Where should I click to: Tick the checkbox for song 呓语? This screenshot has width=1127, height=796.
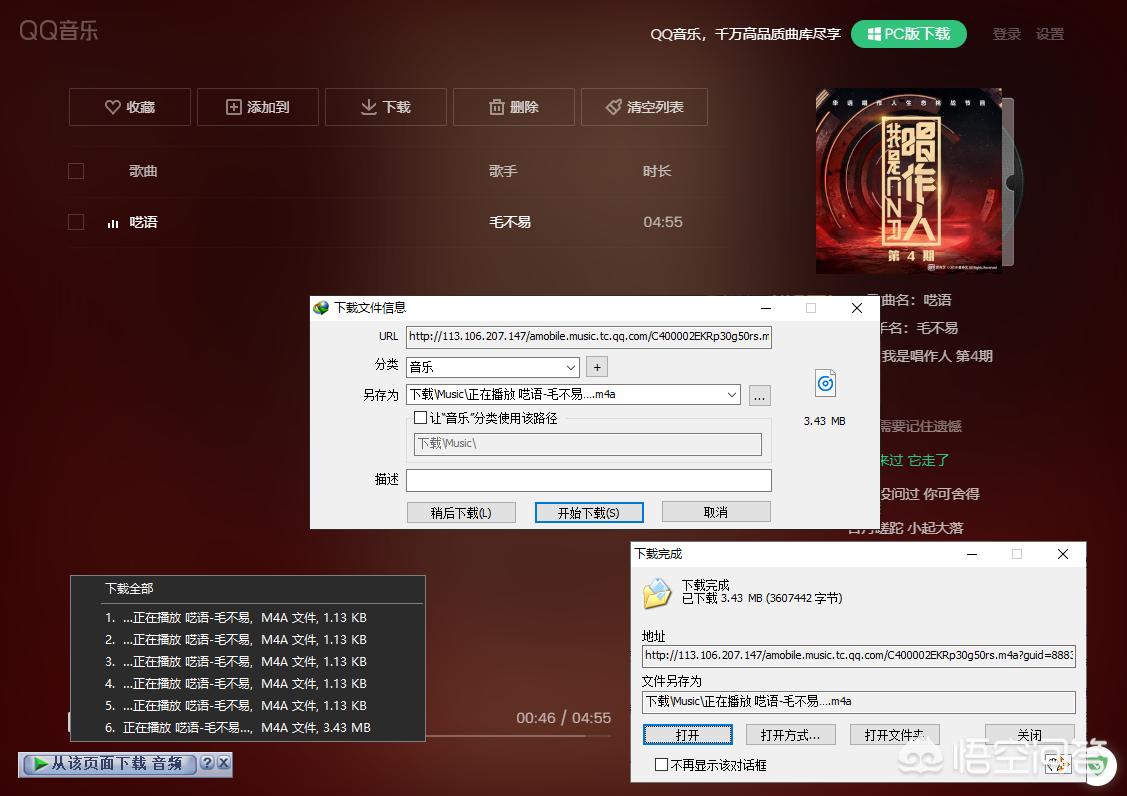[x=76, y=222]
